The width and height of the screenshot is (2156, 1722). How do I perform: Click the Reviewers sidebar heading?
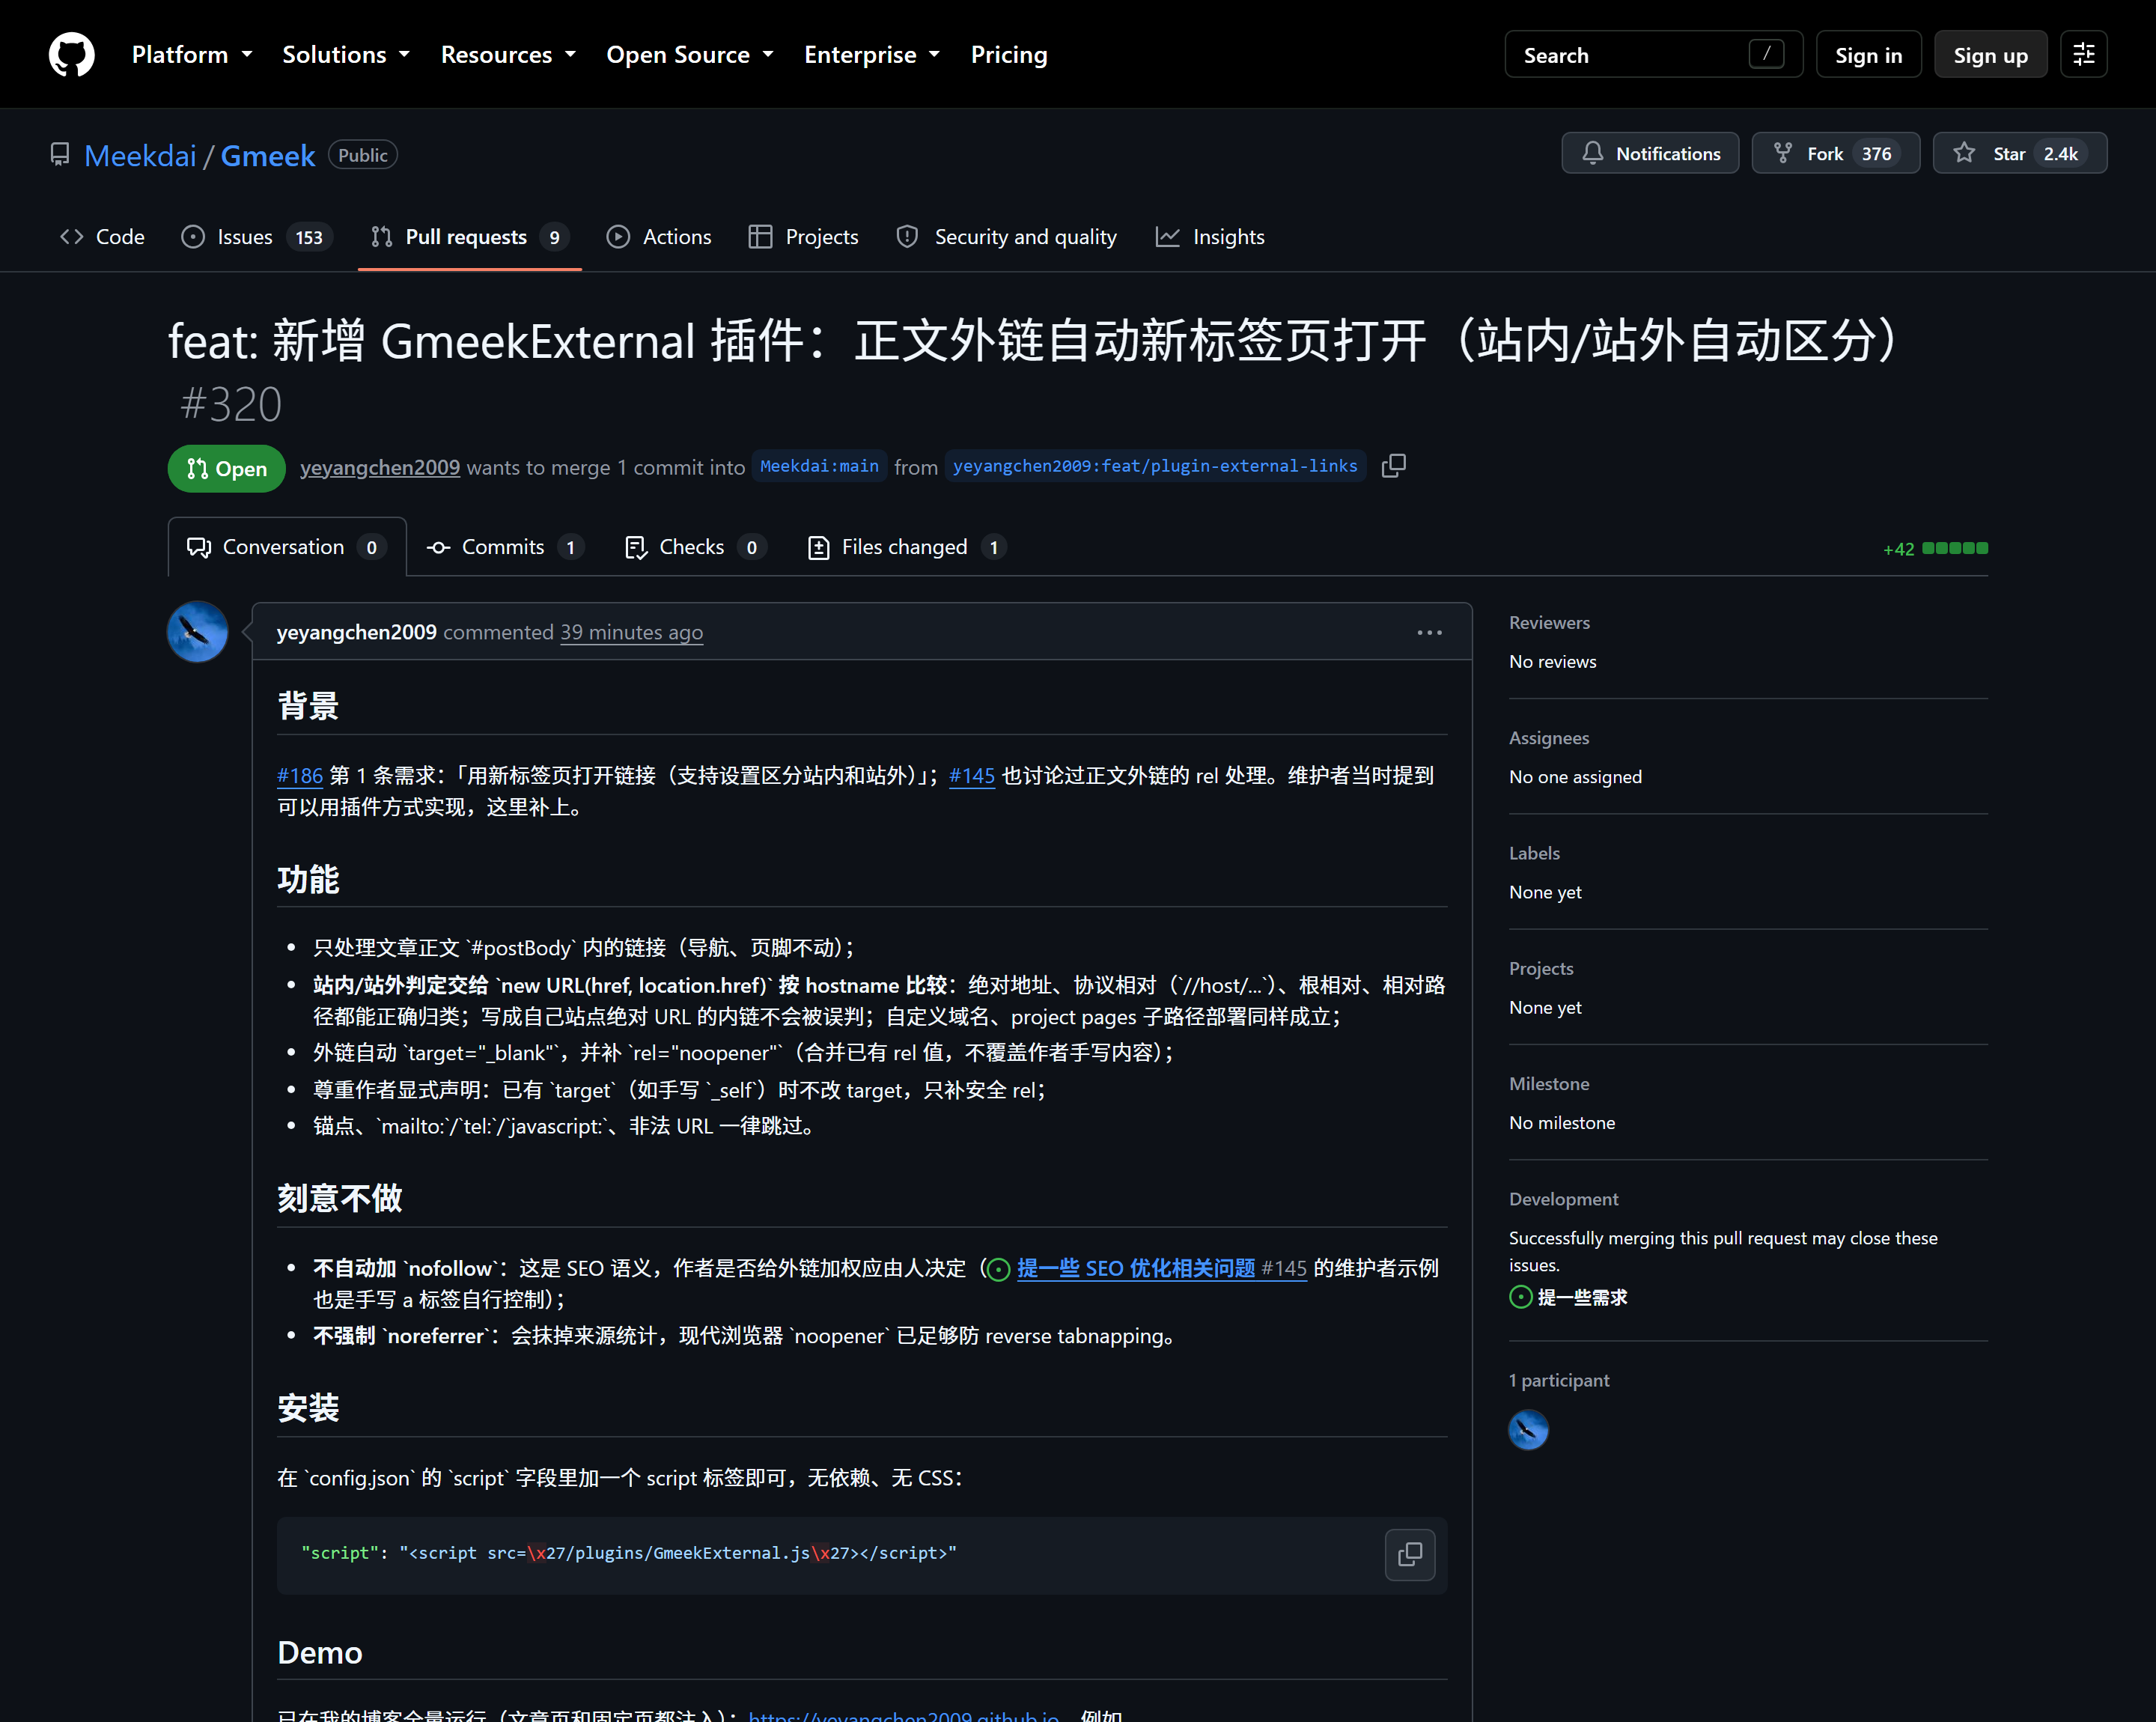(x=1549, y=622)
